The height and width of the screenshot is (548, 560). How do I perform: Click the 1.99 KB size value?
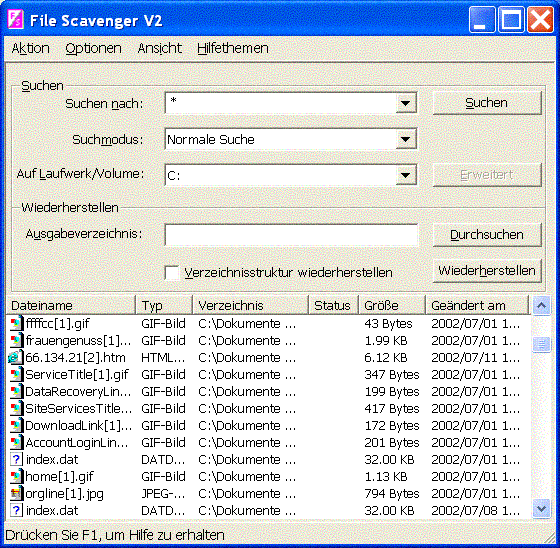(x=386, y=341)
